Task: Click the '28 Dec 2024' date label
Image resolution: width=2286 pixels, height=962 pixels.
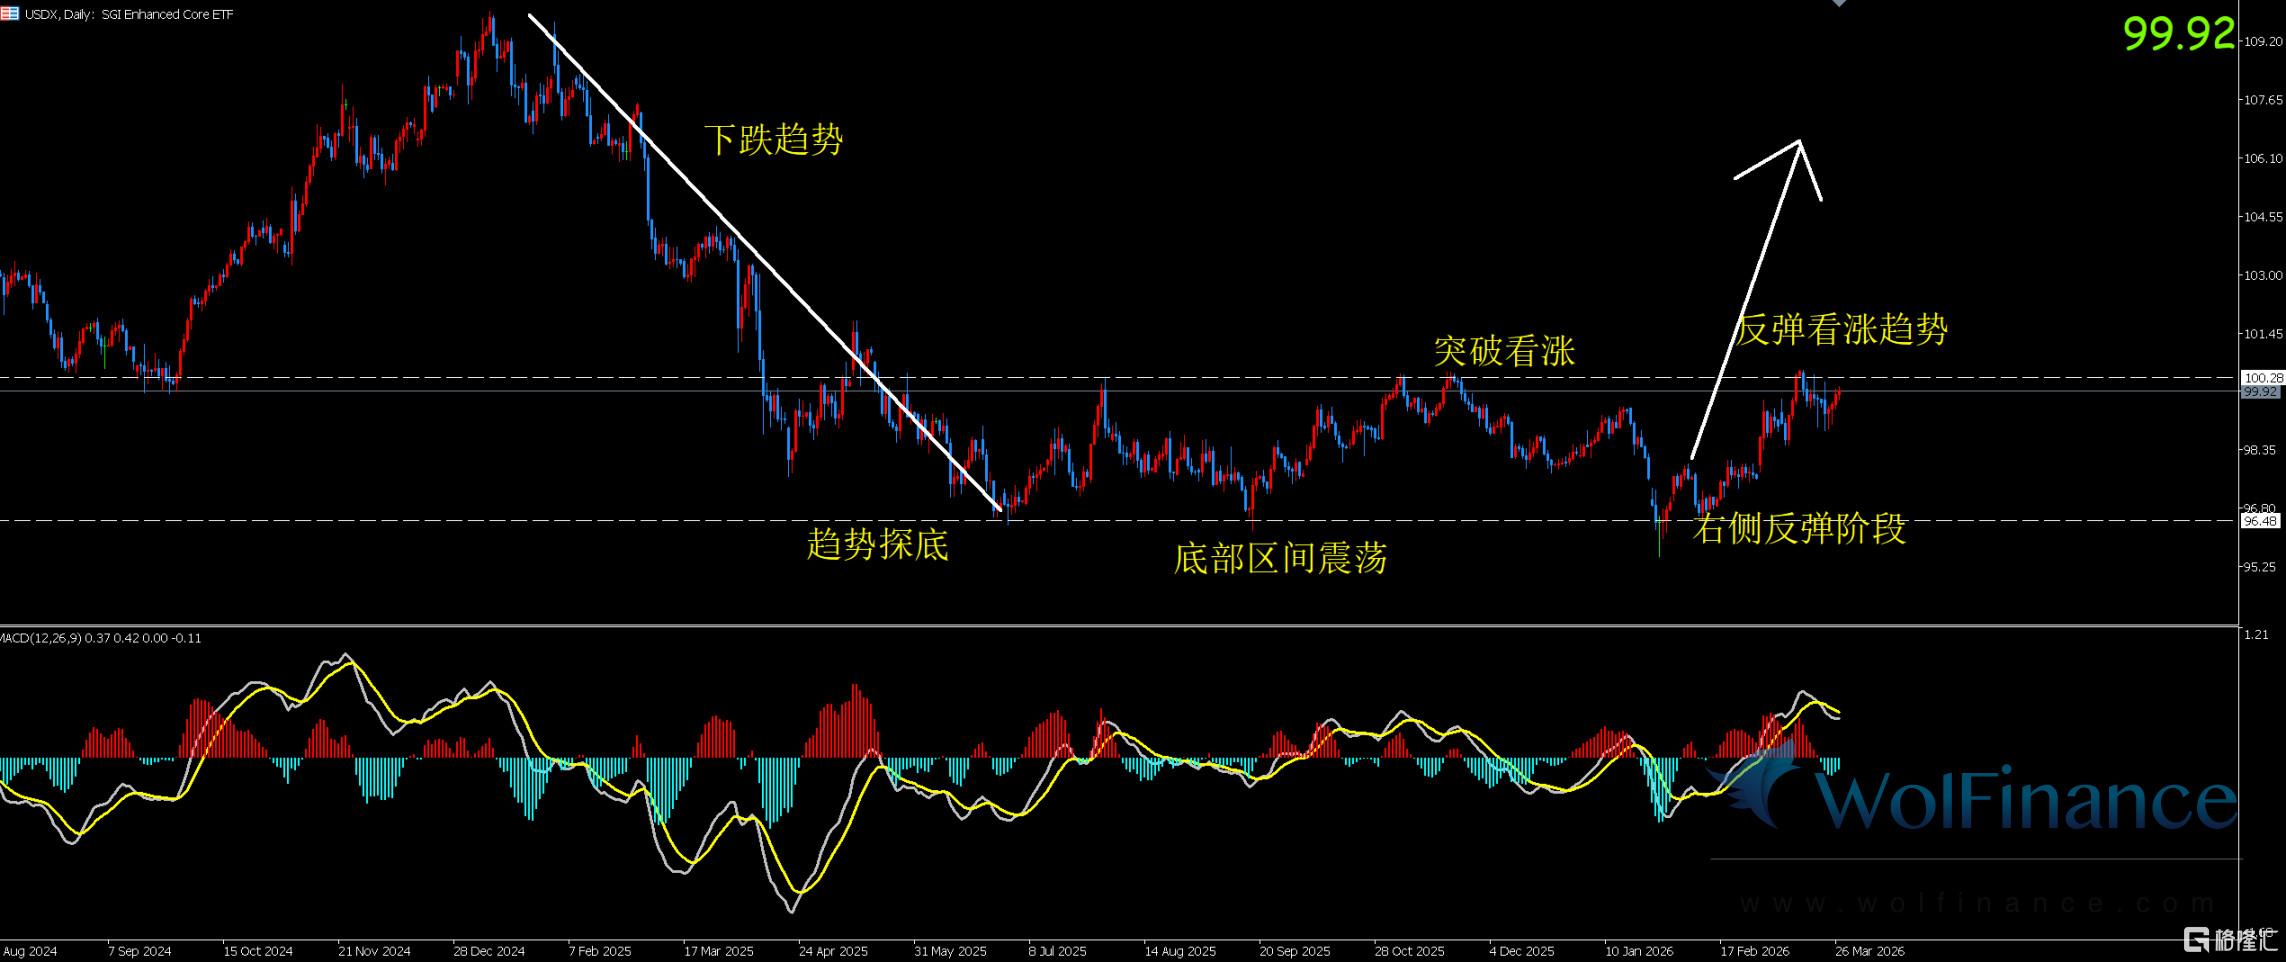Action: point(489,951)
